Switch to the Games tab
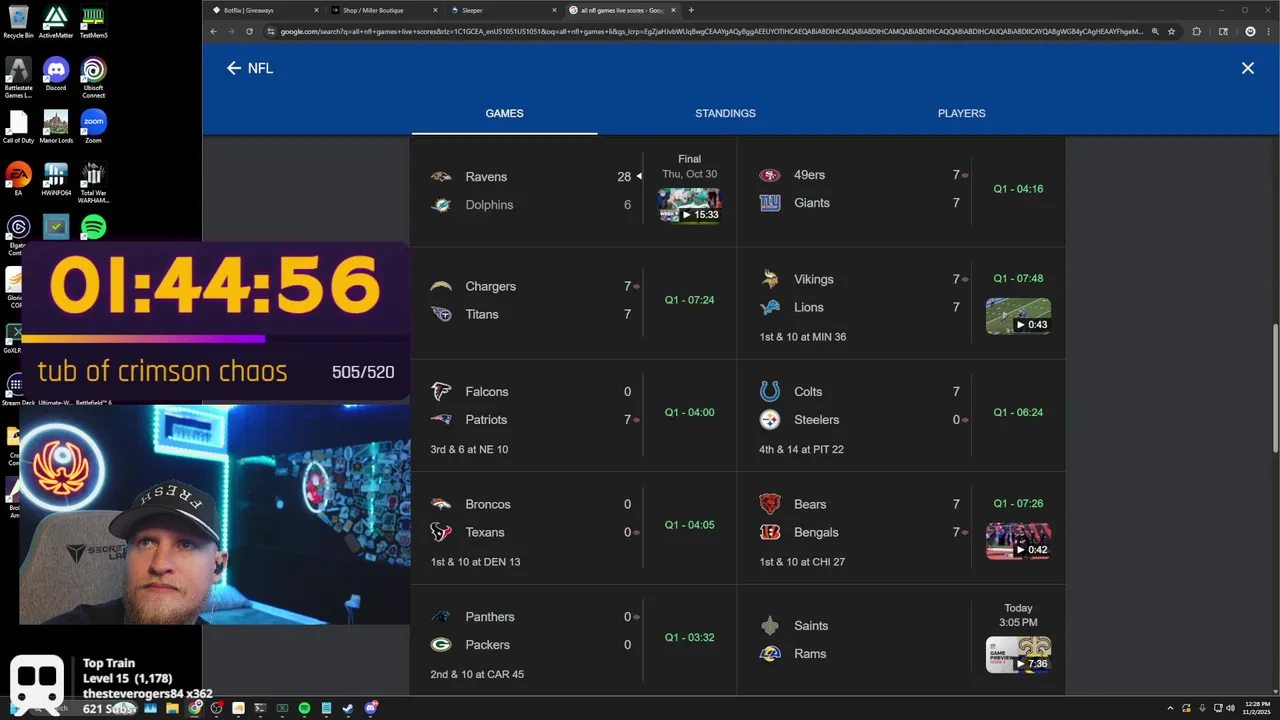The image size is (1280, 720). (504, 113)
